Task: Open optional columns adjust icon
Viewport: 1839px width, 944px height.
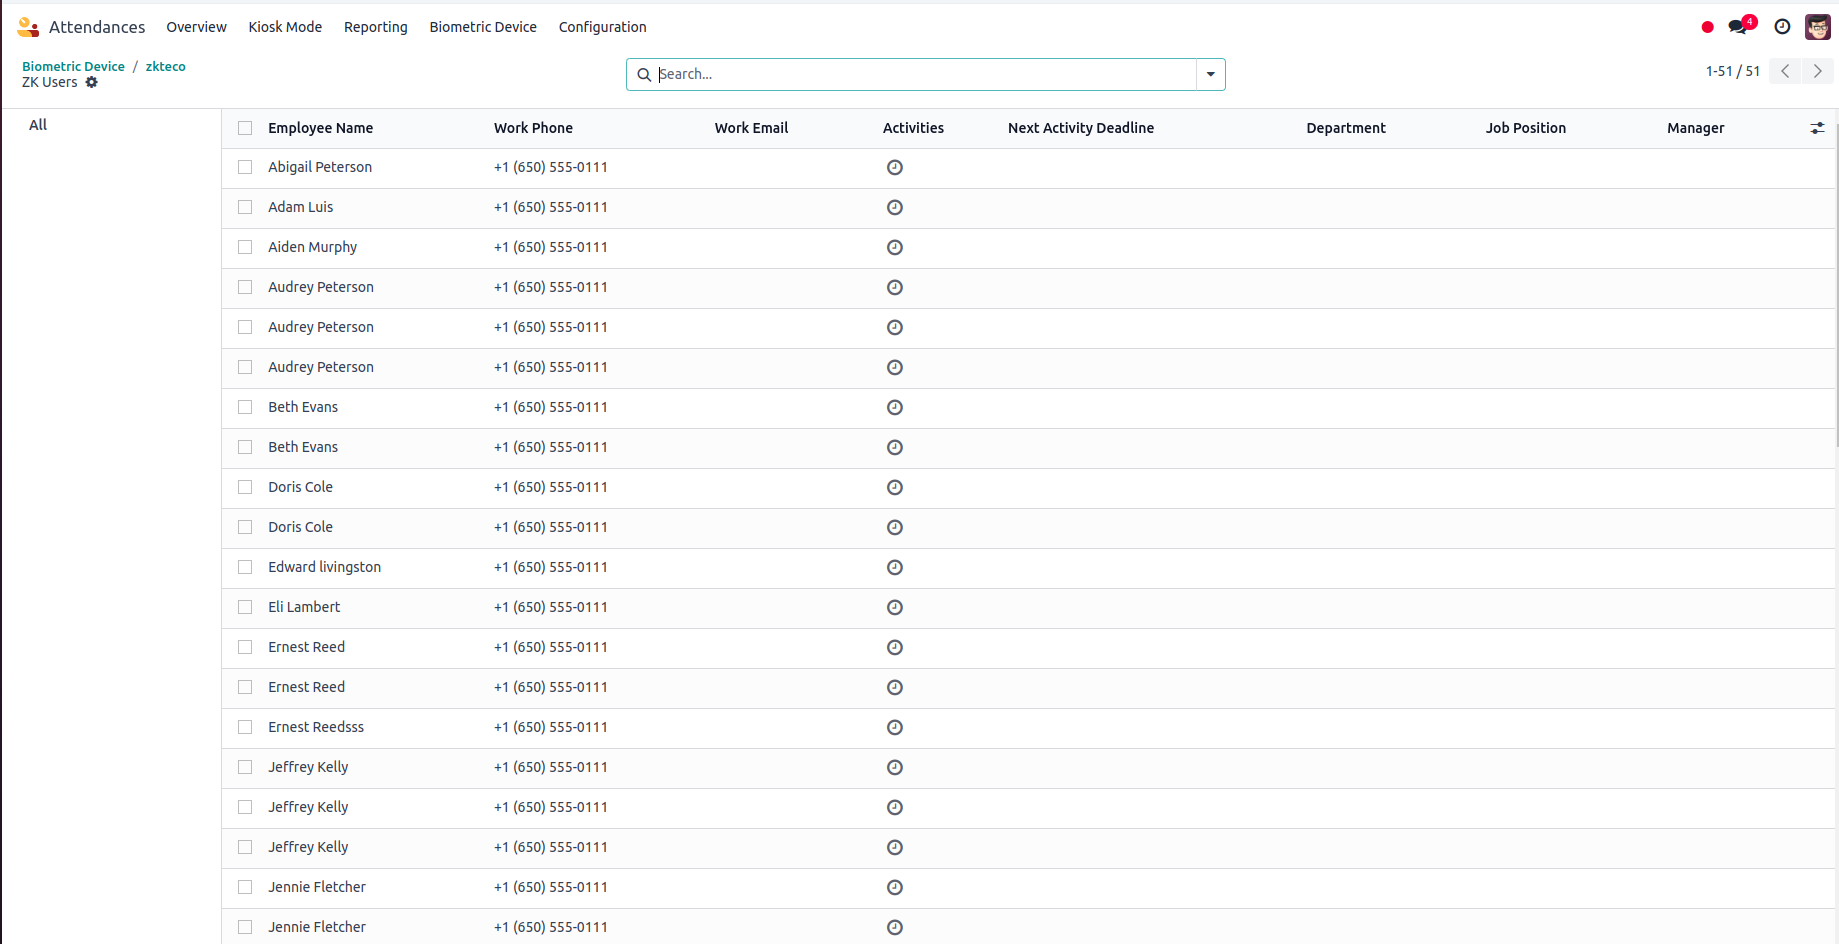Action: pyautogui.click(x=1817, y=128)
